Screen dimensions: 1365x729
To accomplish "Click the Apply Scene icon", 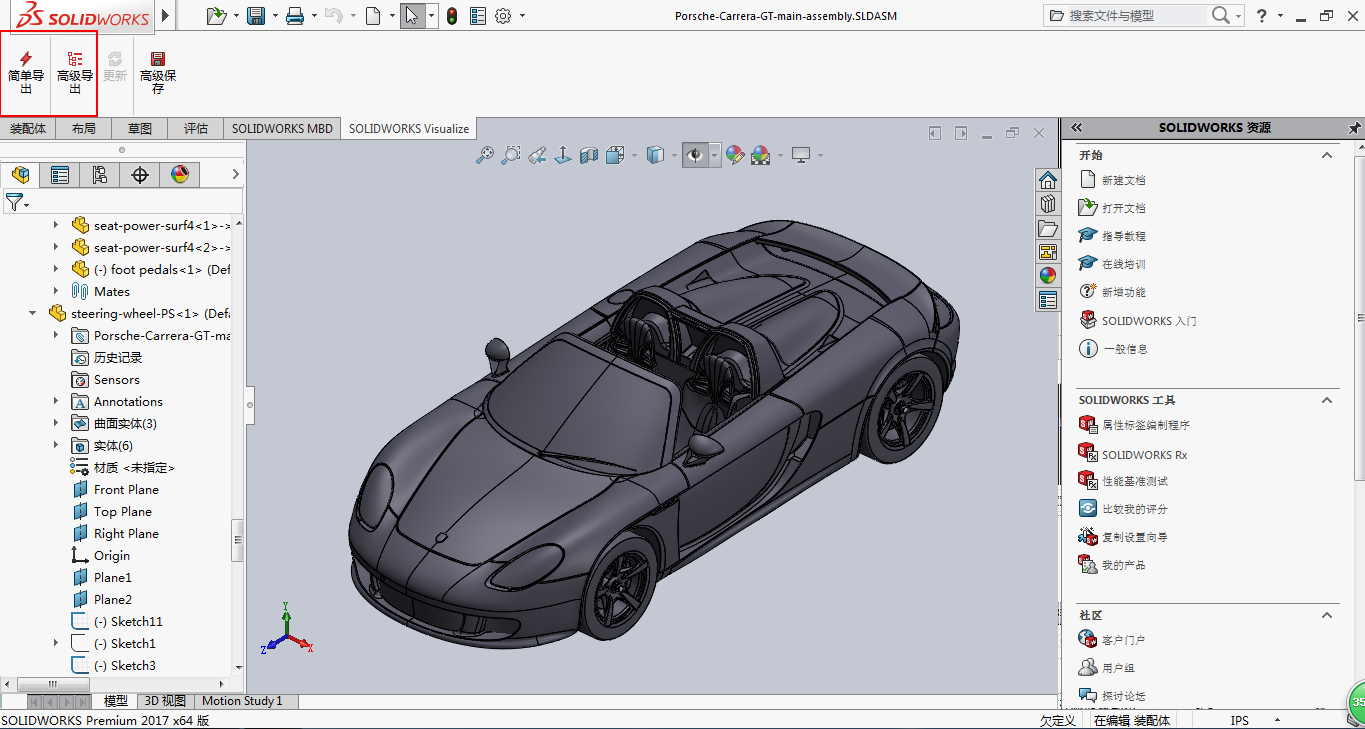I will point(761,155).
